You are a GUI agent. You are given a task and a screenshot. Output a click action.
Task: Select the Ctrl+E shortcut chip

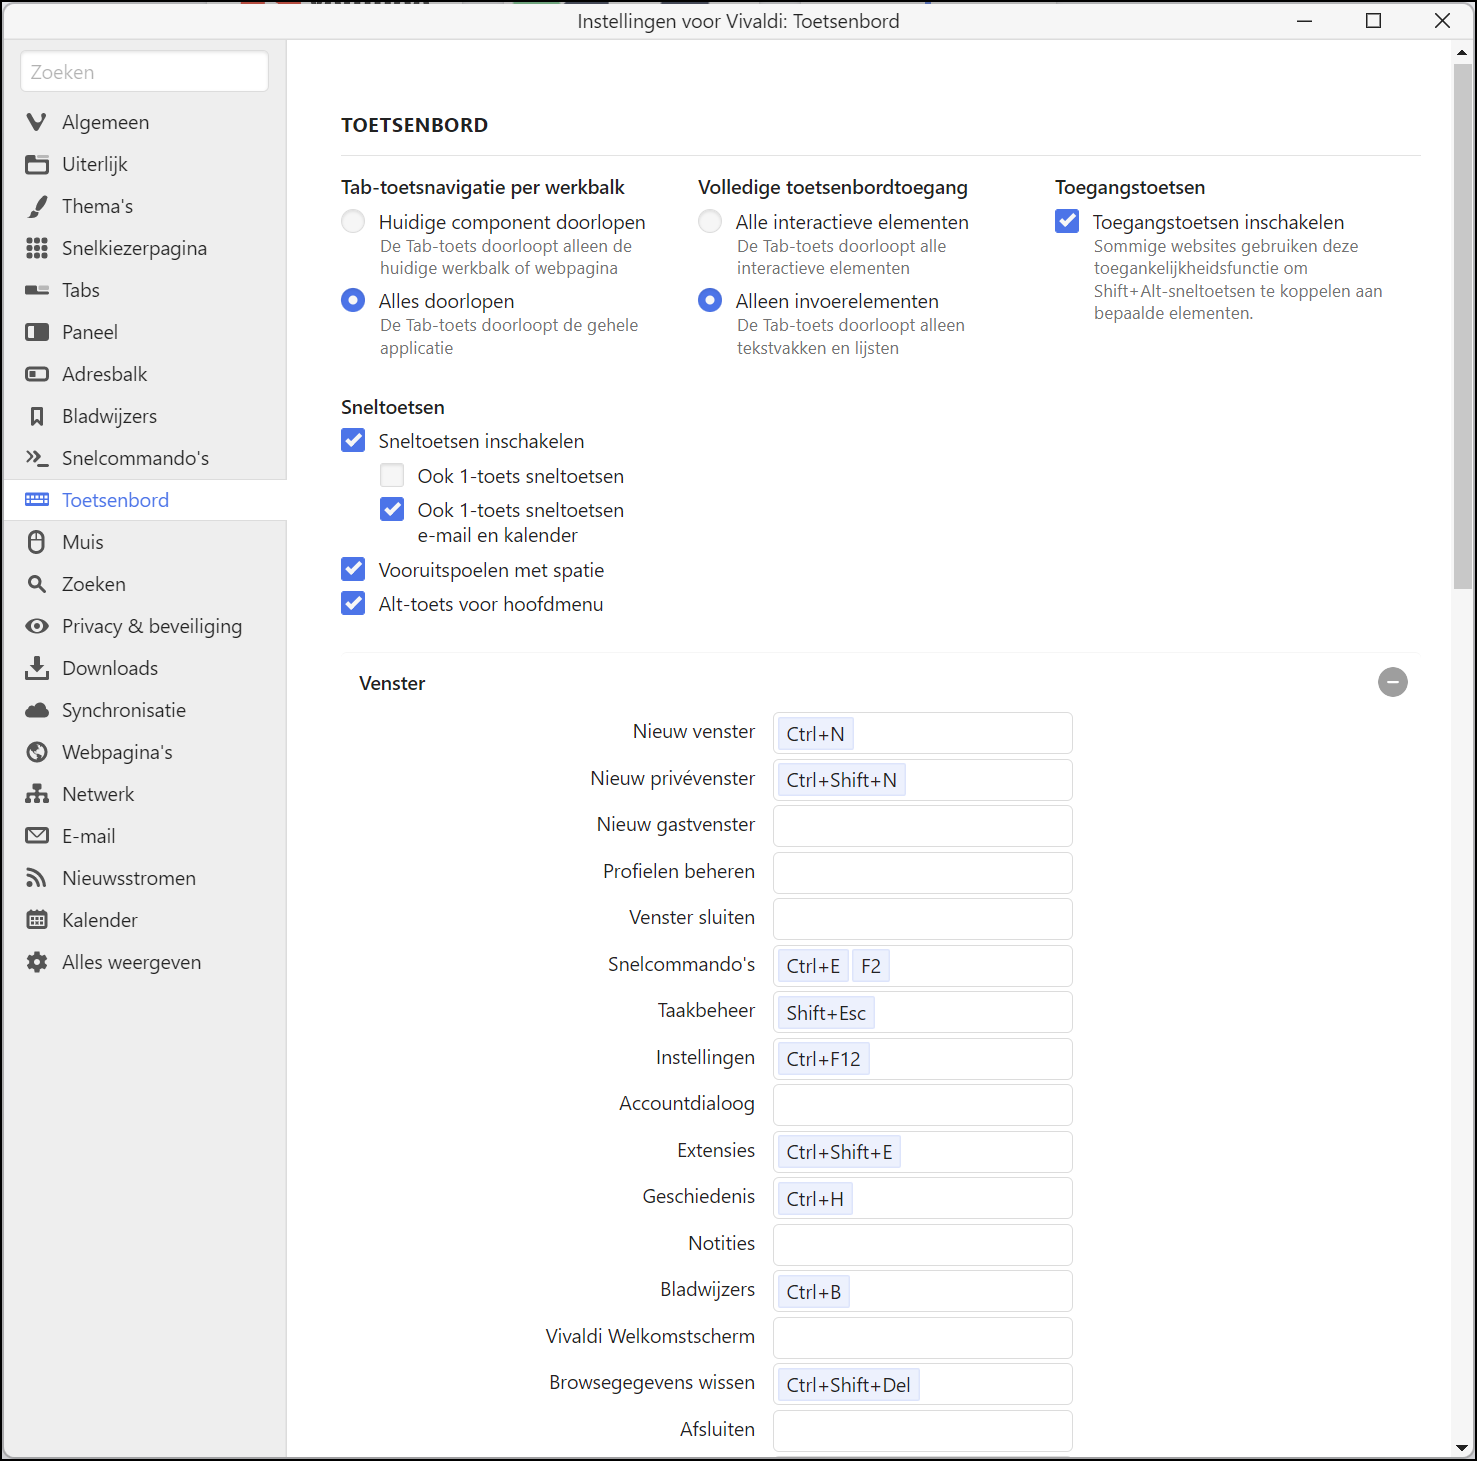[x=813, y=966]
